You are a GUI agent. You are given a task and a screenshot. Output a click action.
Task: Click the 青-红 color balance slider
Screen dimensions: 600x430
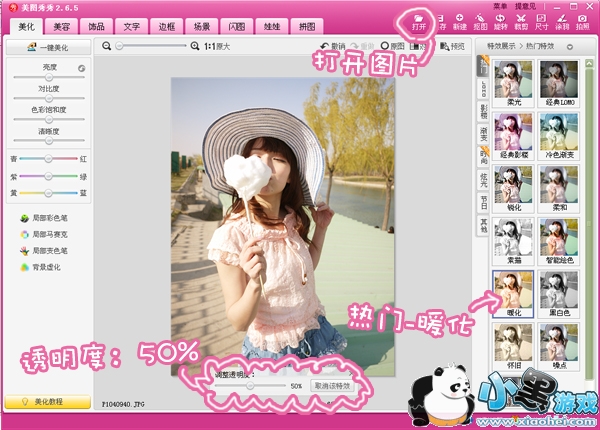pyautogui.click(x=48, y=158)
